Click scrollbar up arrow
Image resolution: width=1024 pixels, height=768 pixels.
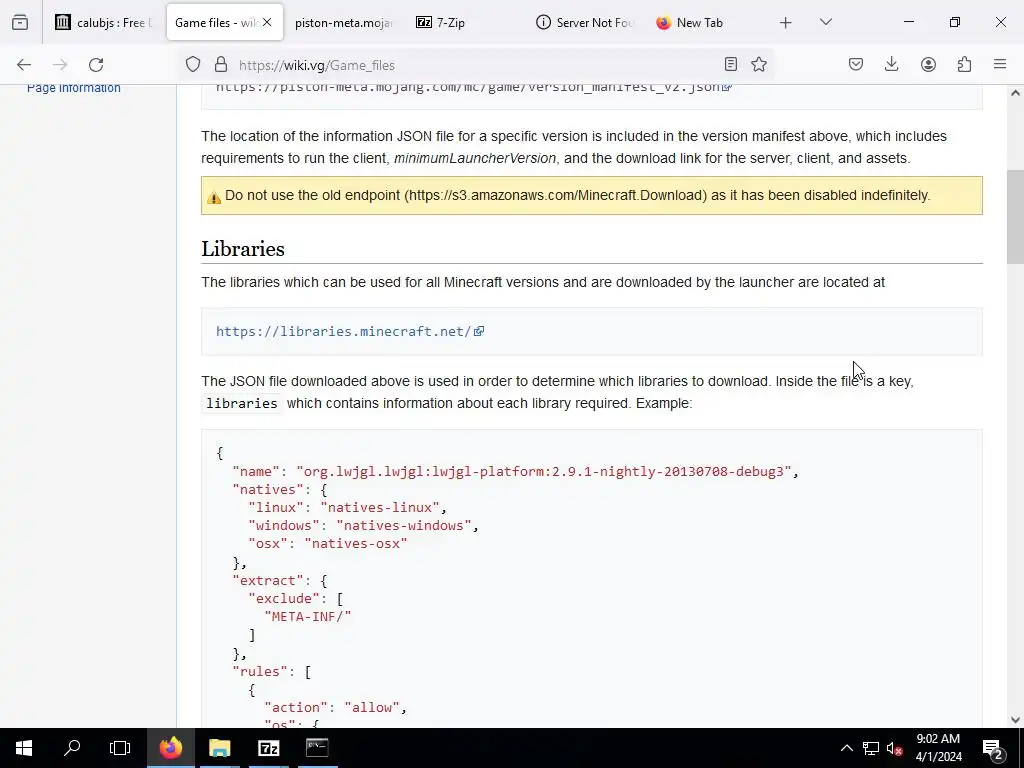[1015, 93]
